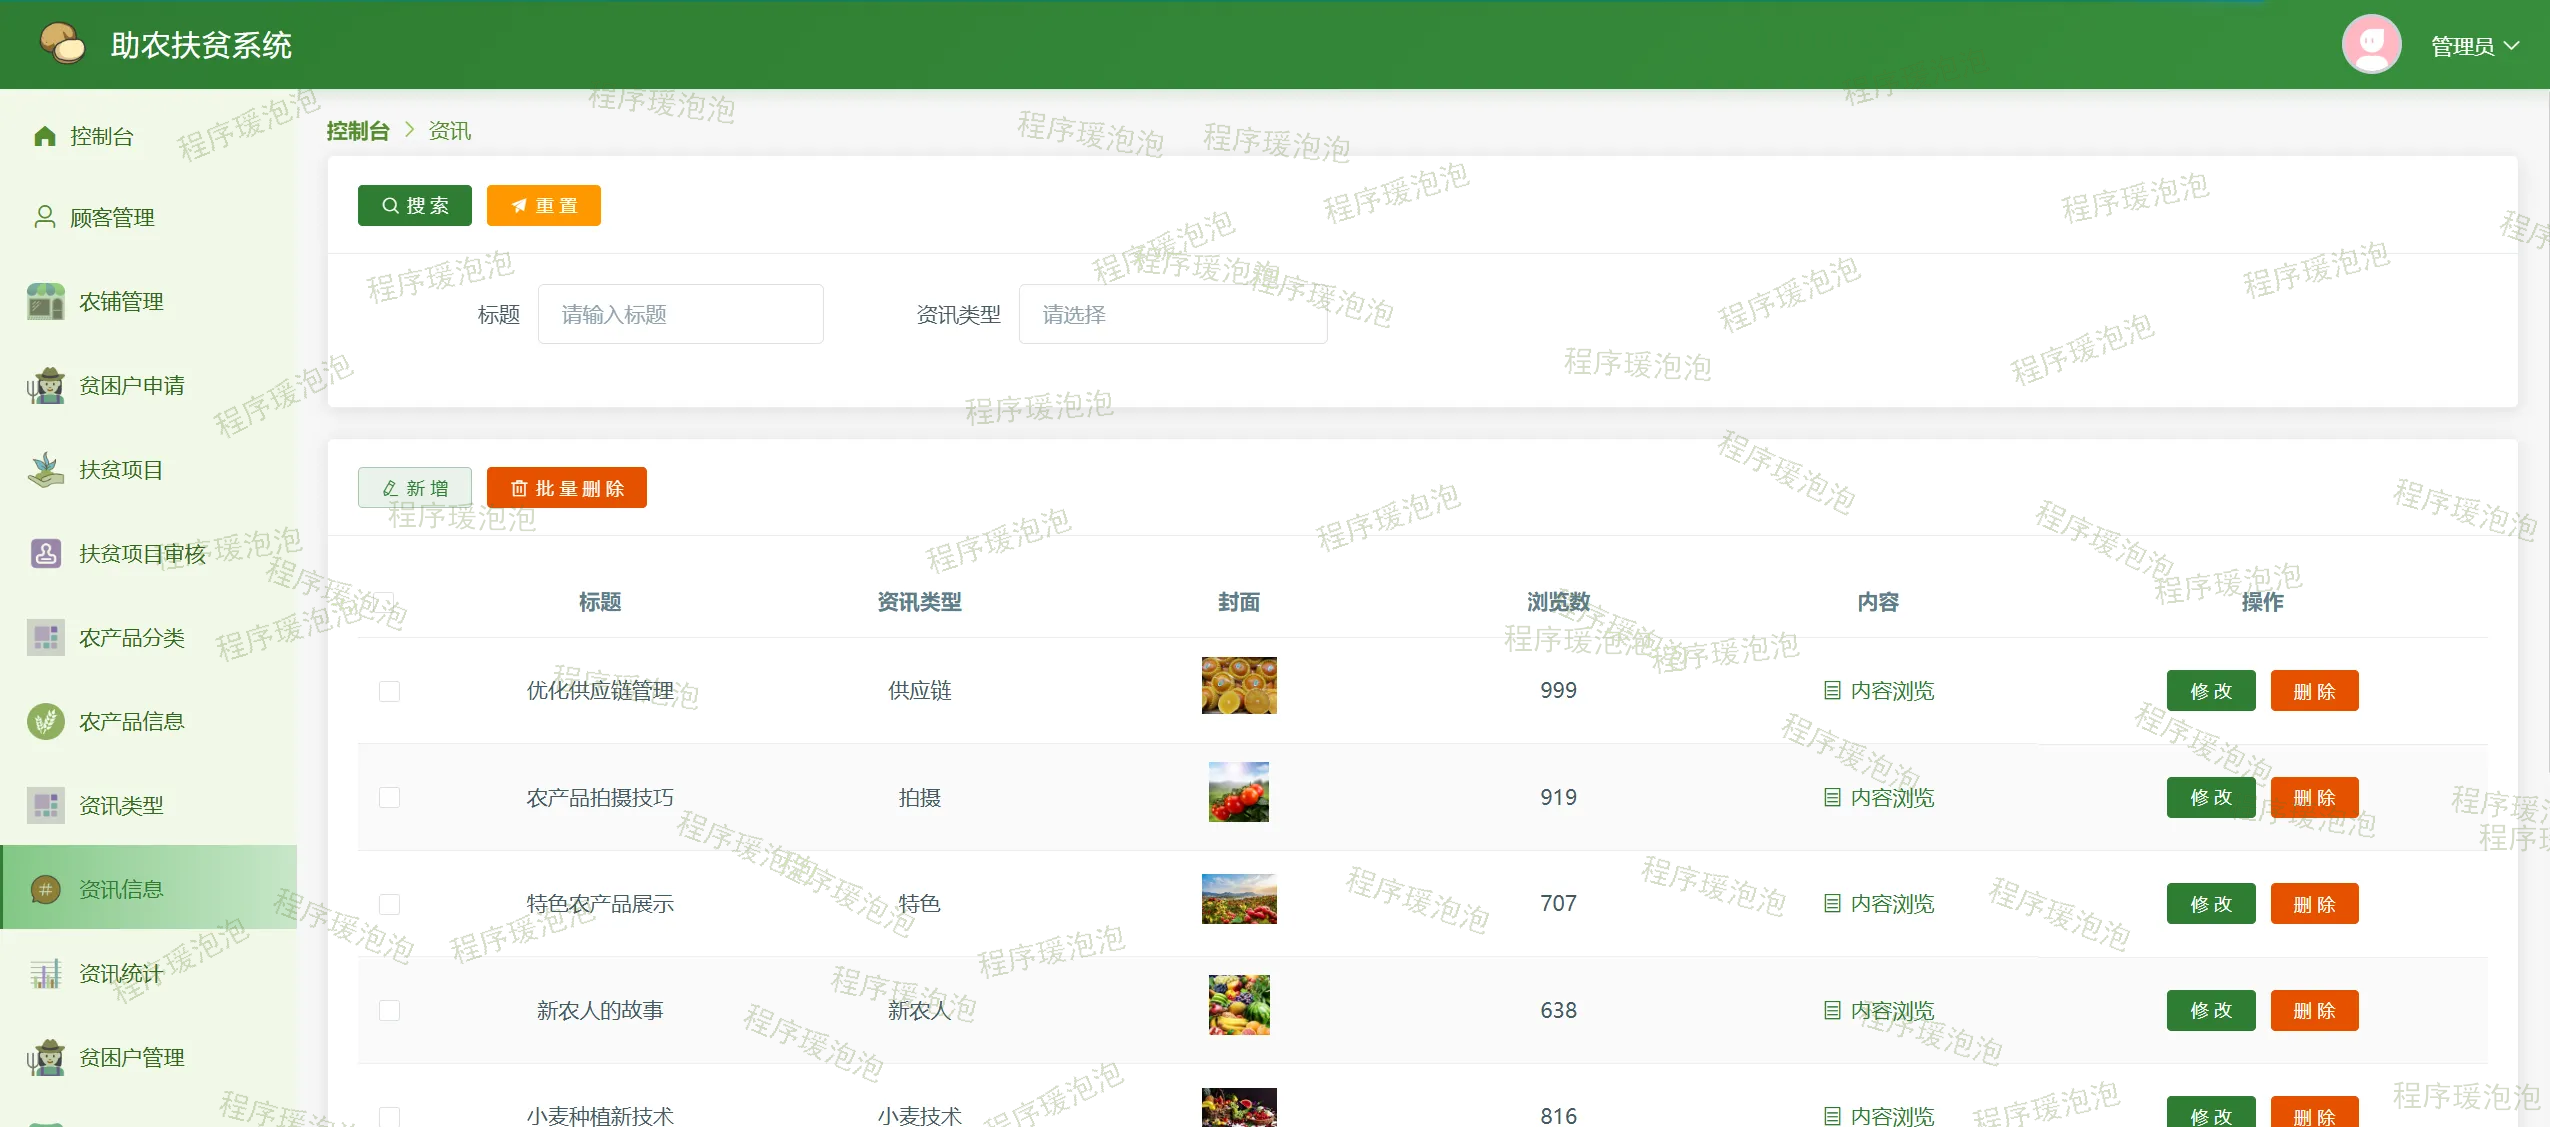Screen dimensions: 2550x1127
Task: Open 农铺管理 shop icon in sidebar
Action: tap(46, 301)
